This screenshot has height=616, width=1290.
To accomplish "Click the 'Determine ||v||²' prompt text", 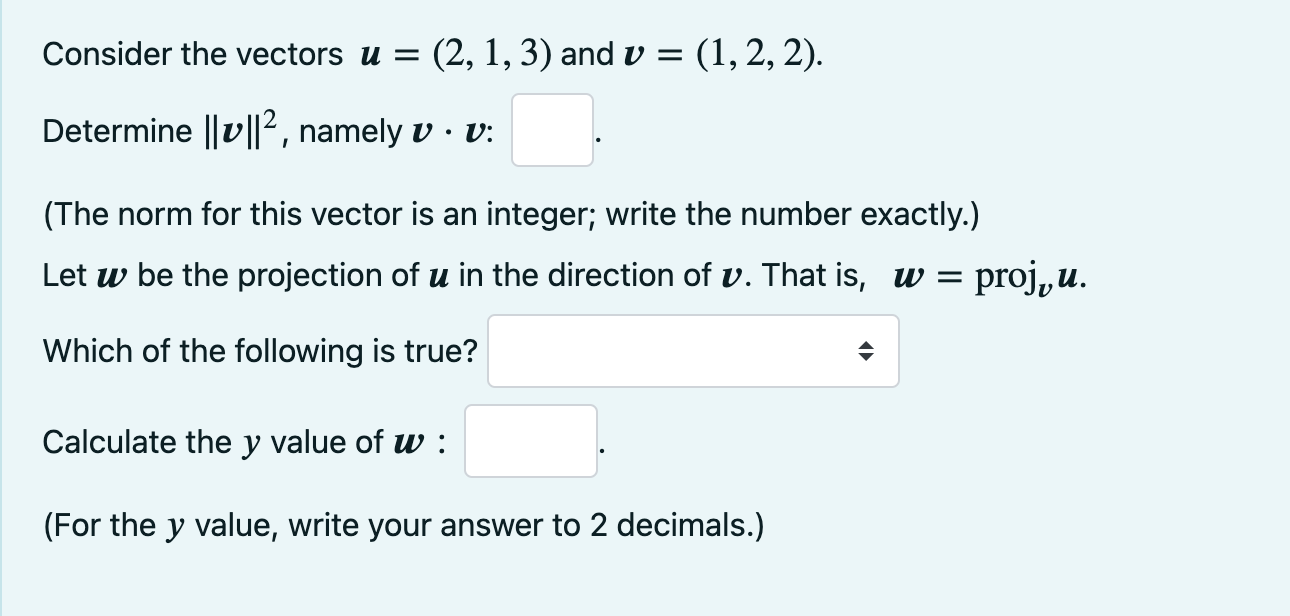I will tap(160, 130).
